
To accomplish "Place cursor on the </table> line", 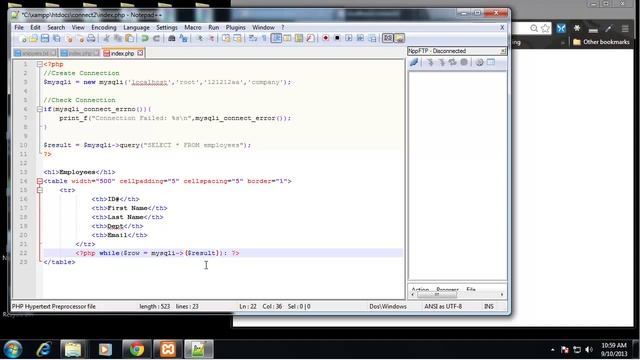I will pyautogui.click(x=59, y=262).
